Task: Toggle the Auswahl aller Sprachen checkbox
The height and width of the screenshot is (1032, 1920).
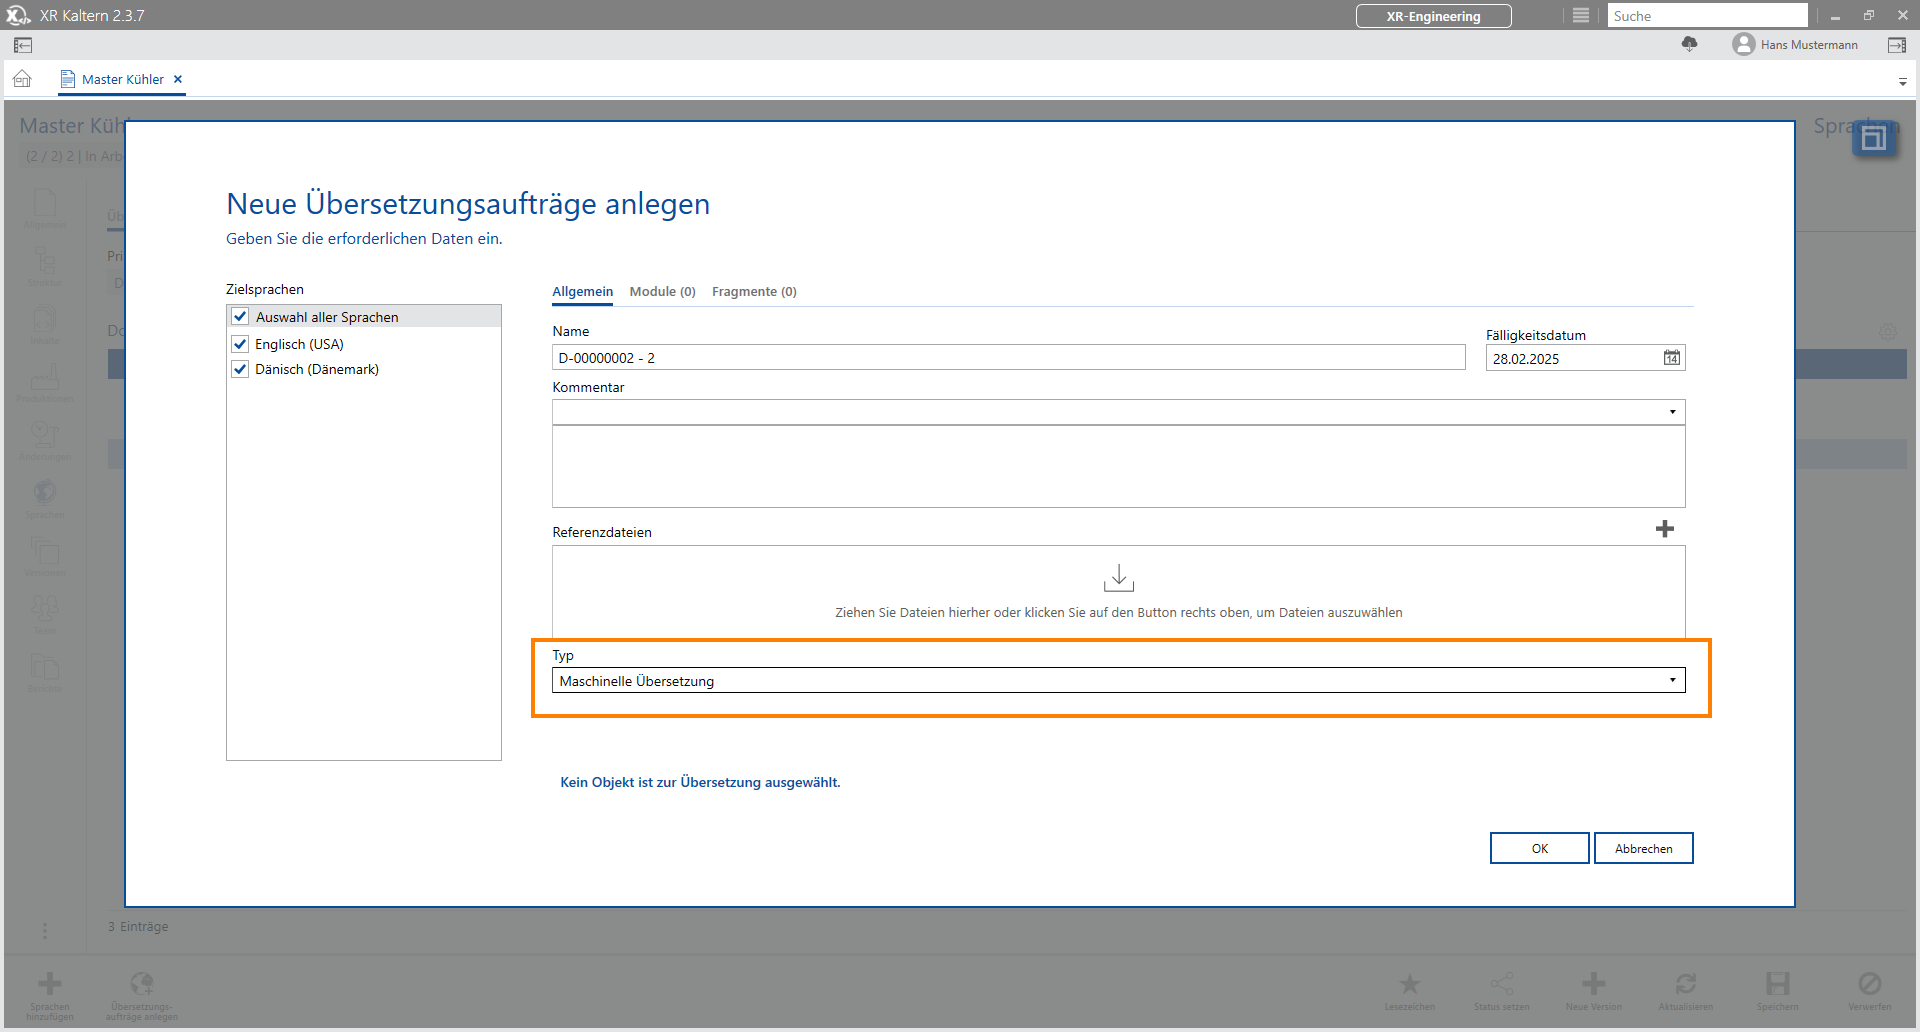Action: [x=240, y=317]
